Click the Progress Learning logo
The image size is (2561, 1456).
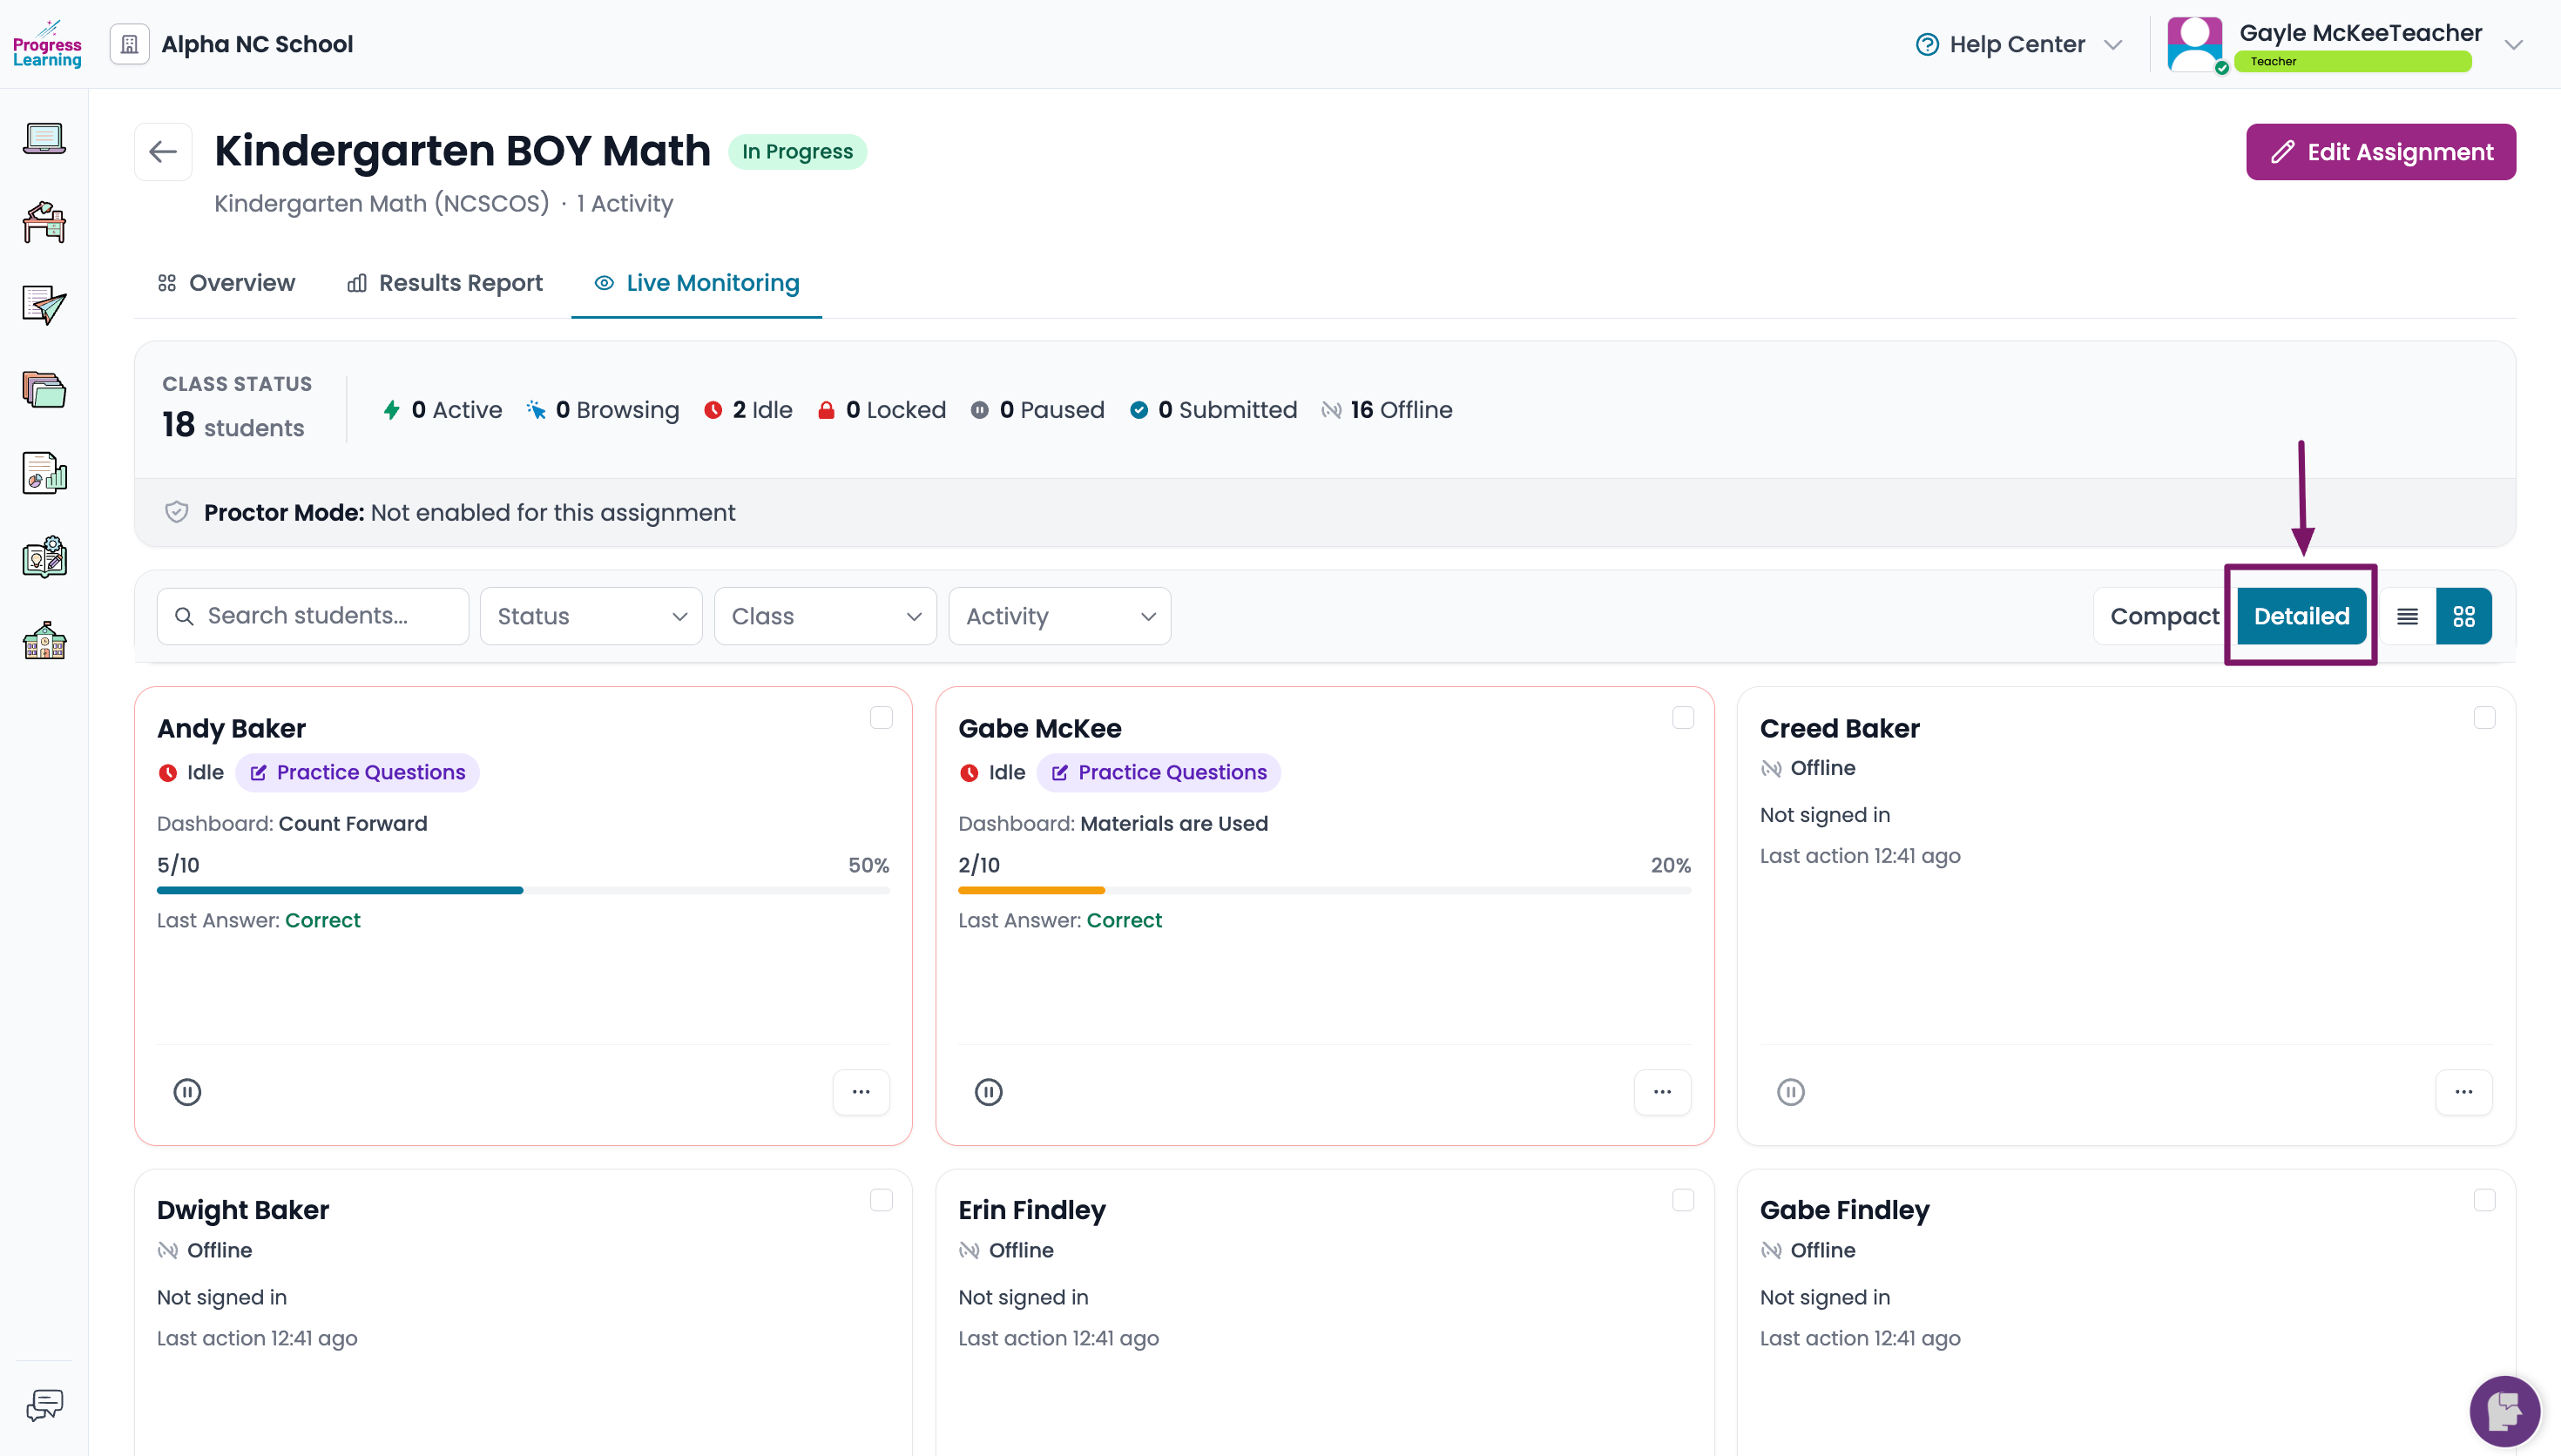(x=47, y=44)
